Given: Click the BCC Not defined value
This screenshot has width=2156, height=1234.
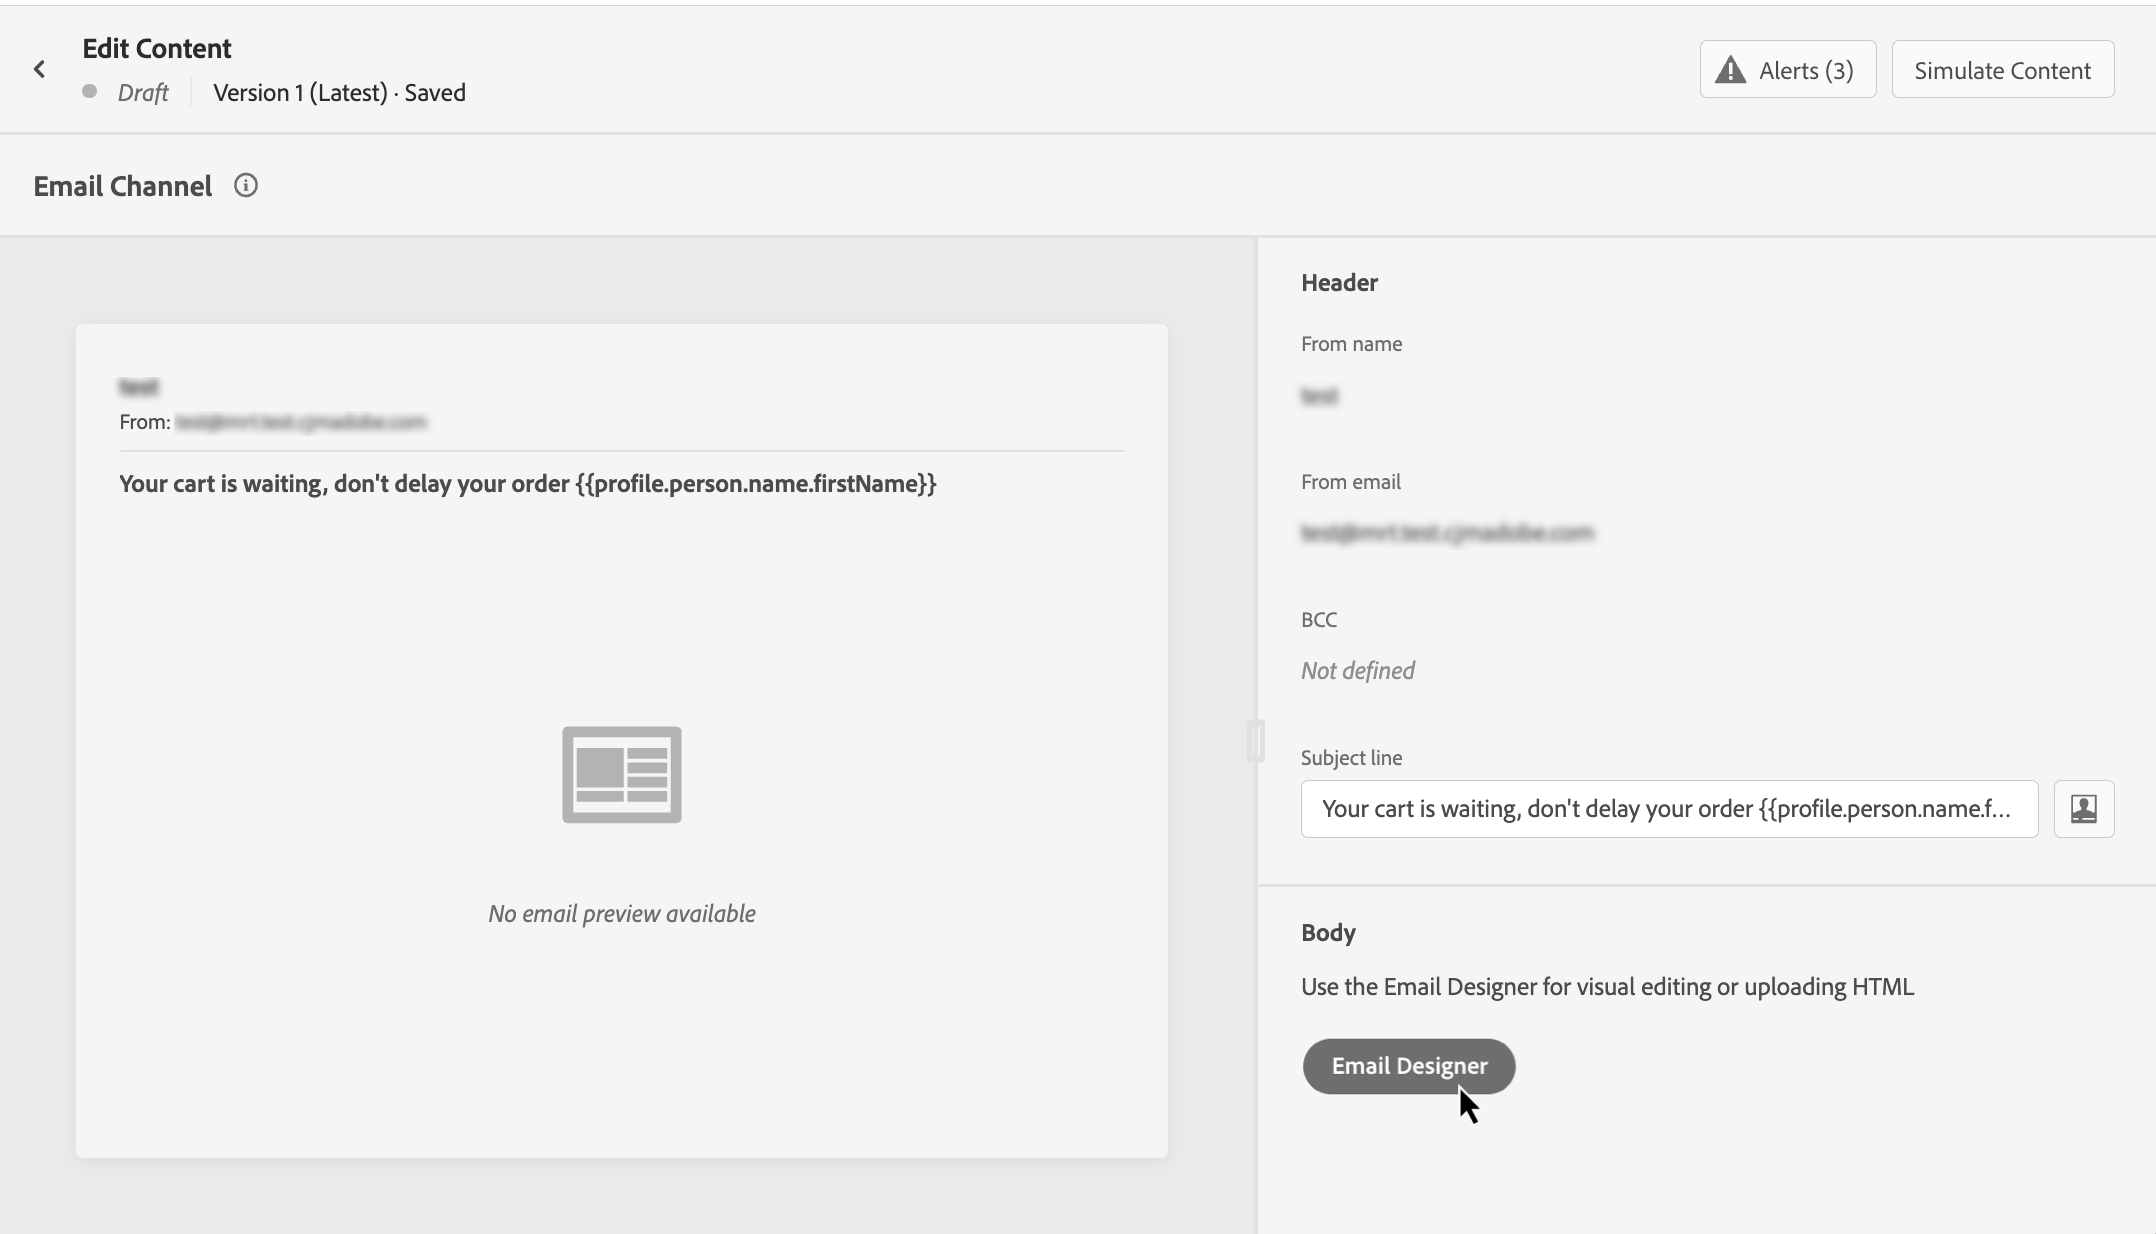Looking at the screenshot, I should (1357, 671).
